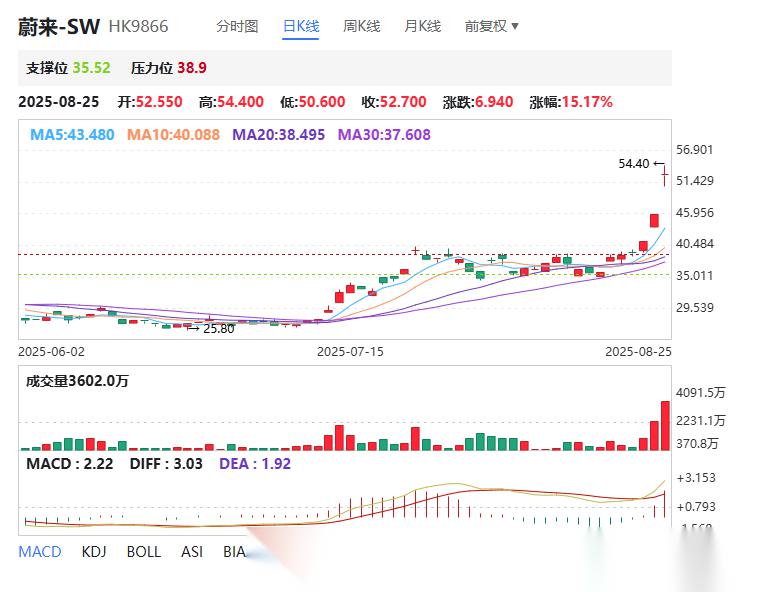
Task: Select the BOLL indicator
Action: 144,552
